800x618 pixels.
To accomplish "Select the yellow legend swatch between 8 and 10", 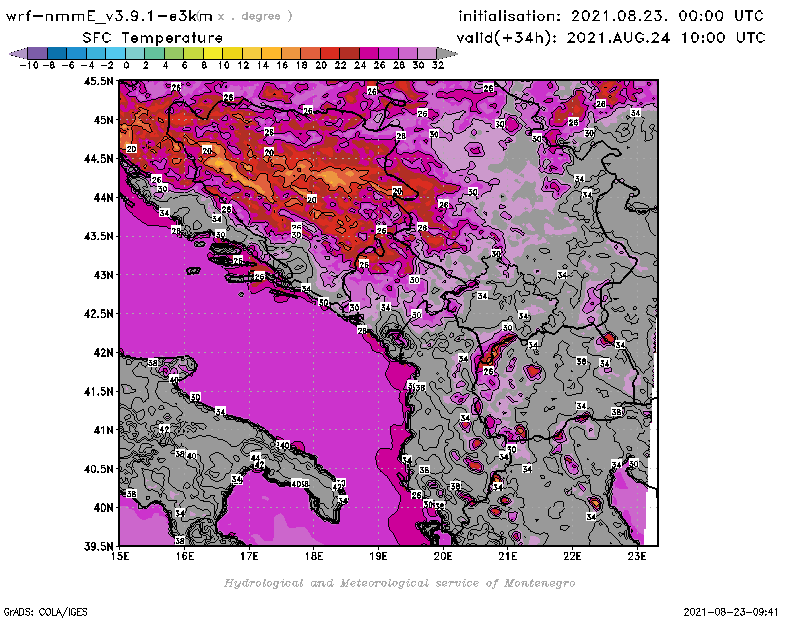I will tap(213, 53).
